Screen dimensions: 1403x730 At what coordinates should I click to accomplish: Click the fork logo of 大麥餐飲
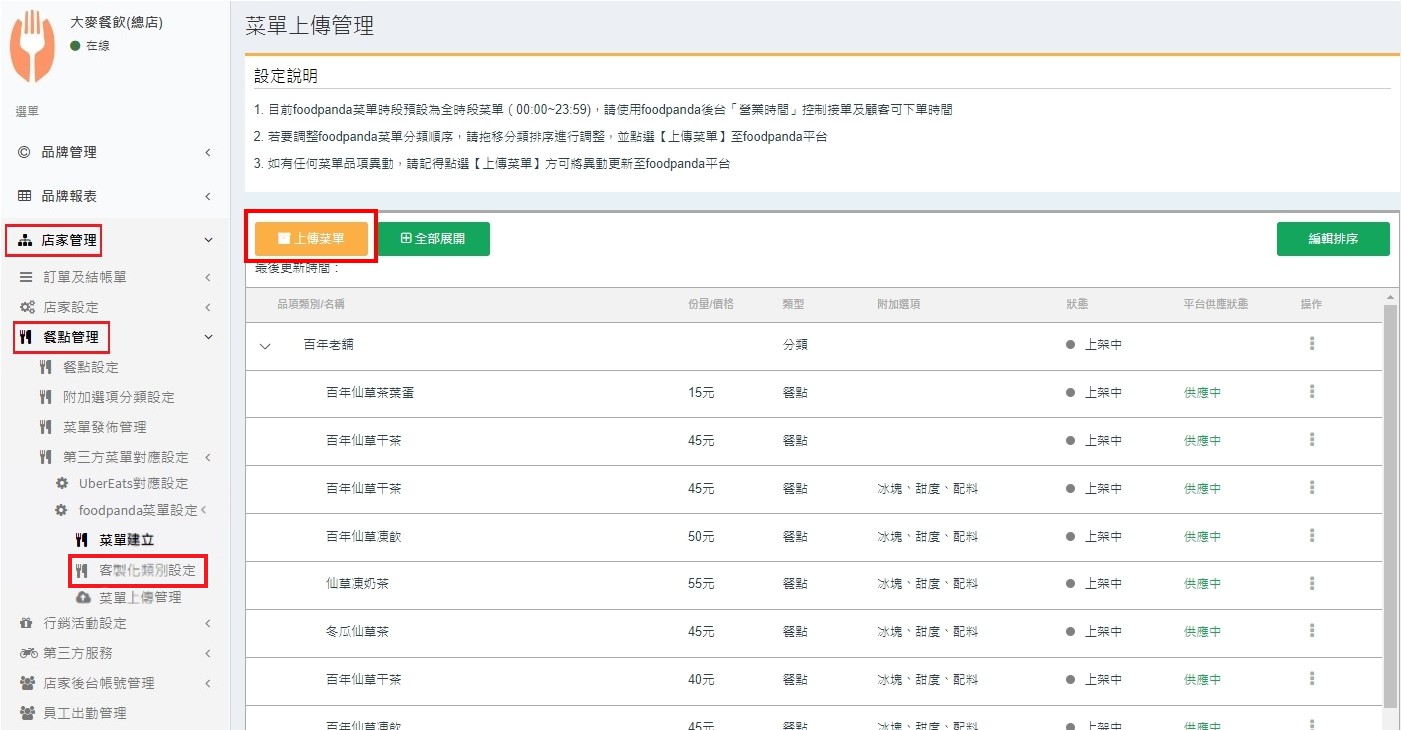click(x=33, y=46)
